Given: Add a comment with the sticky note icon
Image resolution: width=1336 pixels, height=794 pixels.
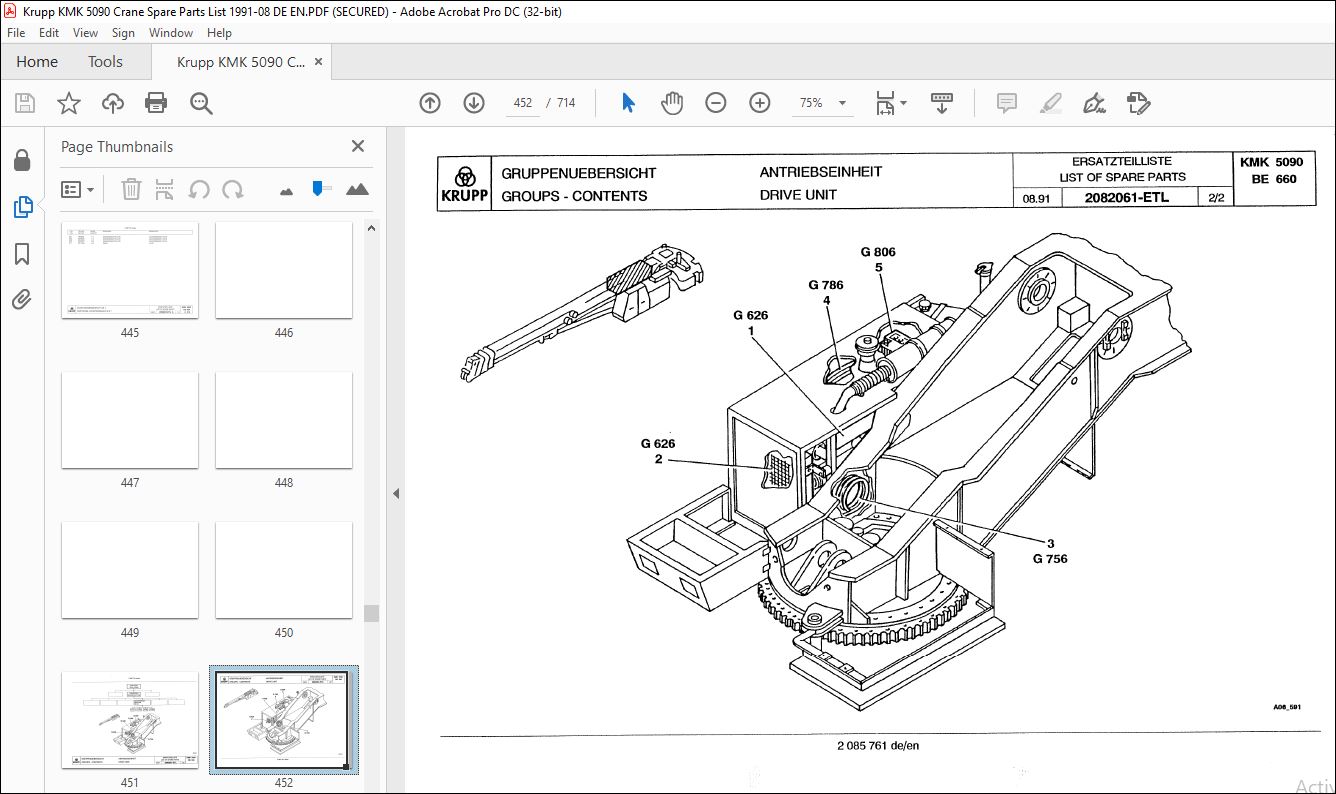Looking at the screenshot, I should coord(1007,102).
